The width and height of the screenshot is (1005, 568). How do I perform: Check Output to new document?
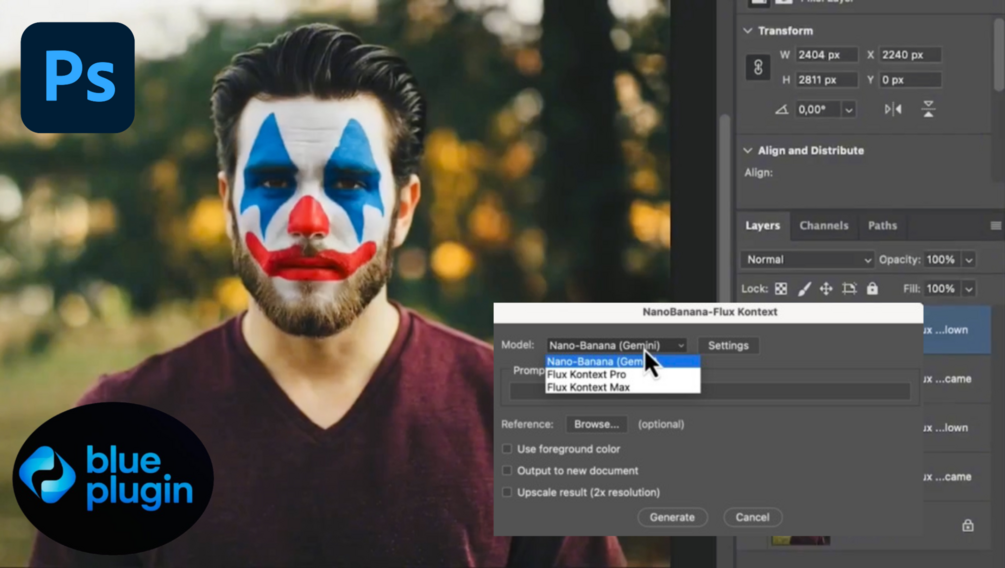coord(507,471)
